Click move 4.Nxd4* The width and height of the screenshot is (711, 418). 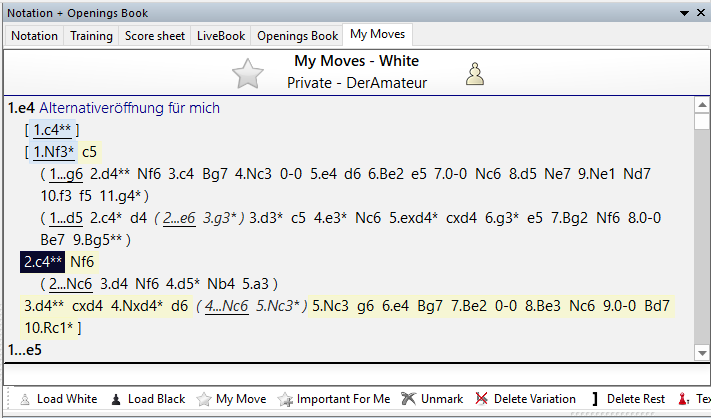(137, 306)
